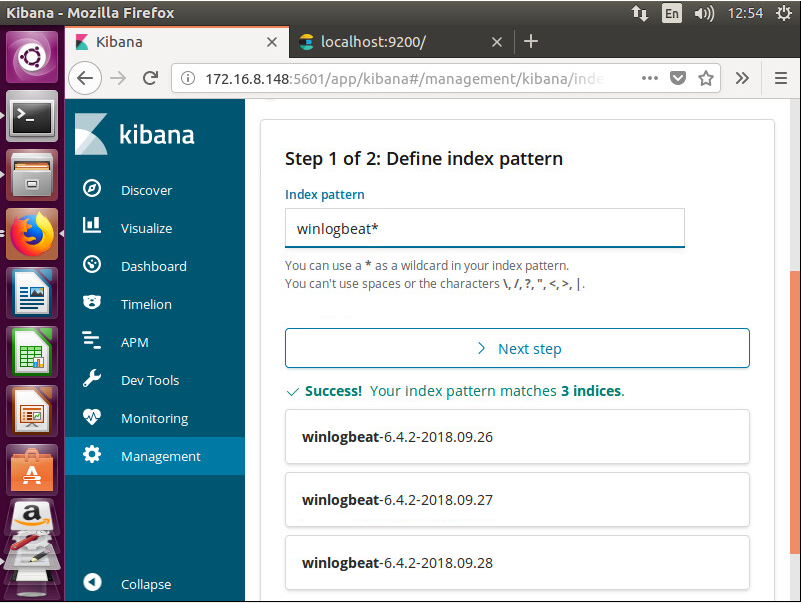Click the index pattern input field
801x603 pixels.
(x=484, y=228)
